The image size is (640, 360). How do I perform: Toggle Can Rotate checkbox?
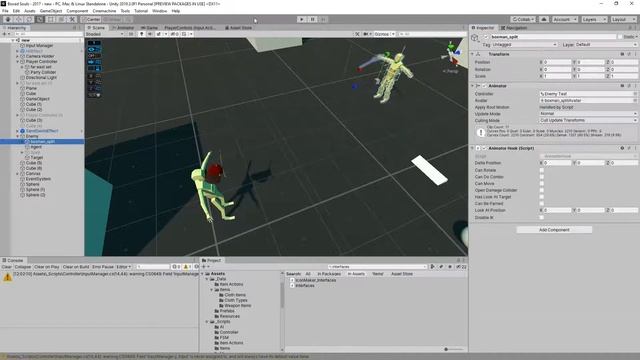pyautogui.click(x=542, y=170)
